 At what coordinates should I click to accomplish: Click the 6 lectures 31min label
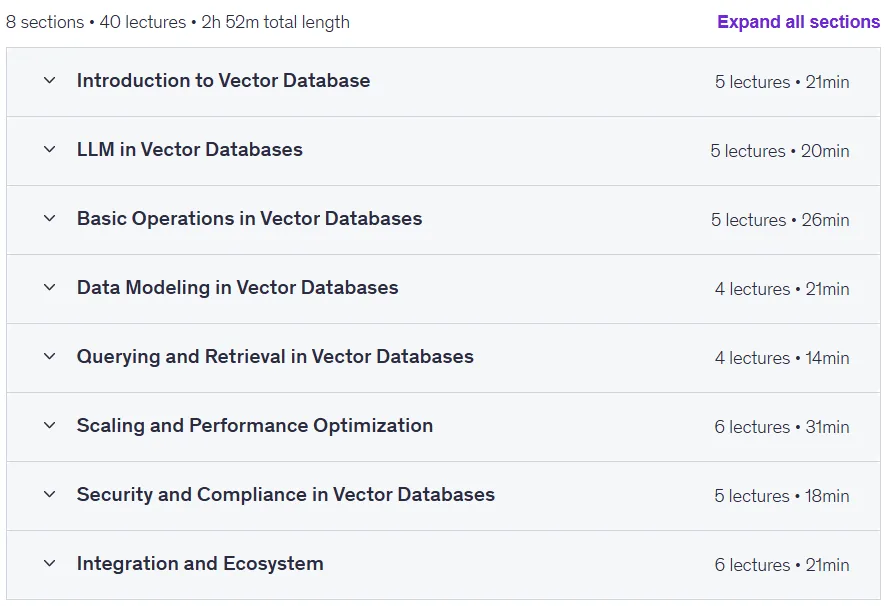(781, 427)
